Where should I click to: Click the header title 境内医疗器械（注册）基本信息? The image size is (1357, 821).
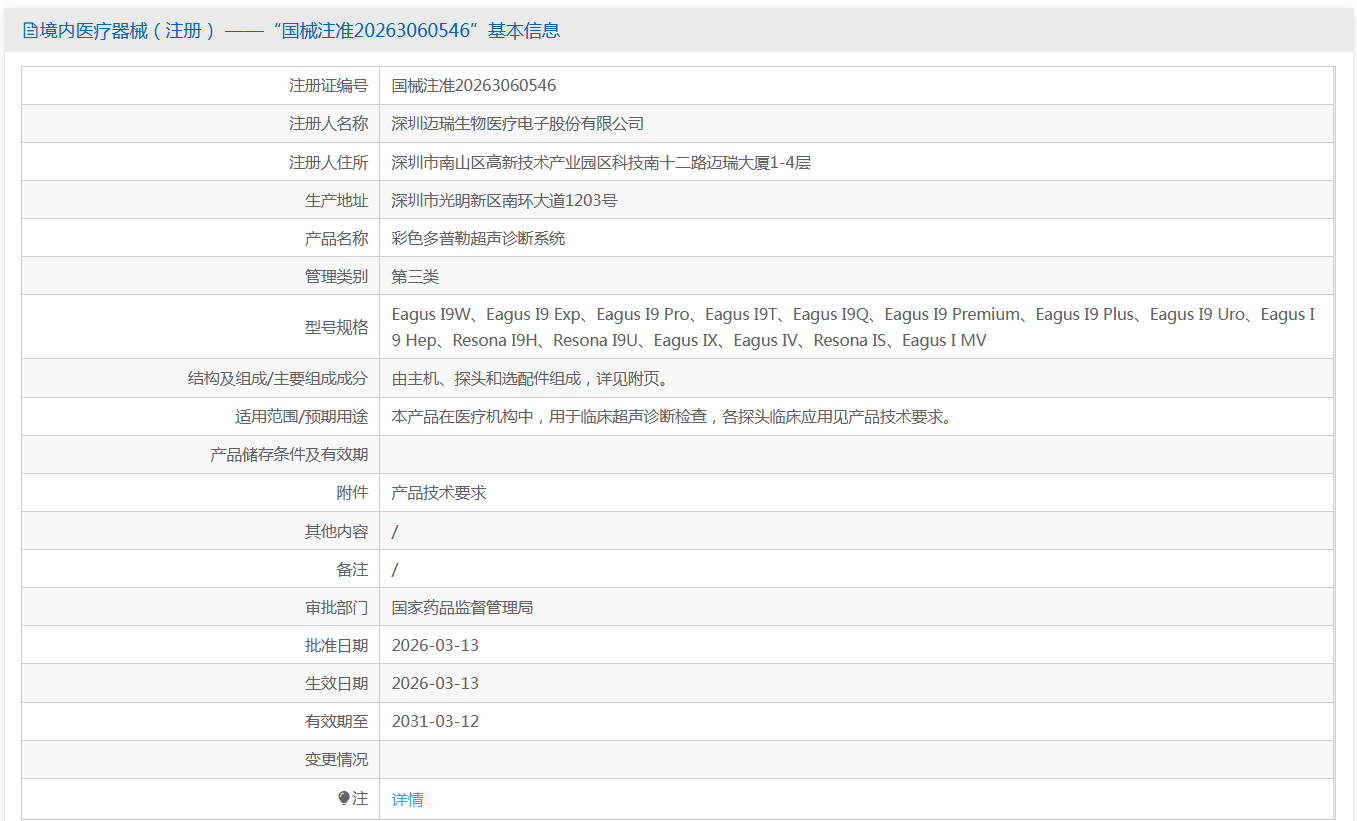point(300,31)
